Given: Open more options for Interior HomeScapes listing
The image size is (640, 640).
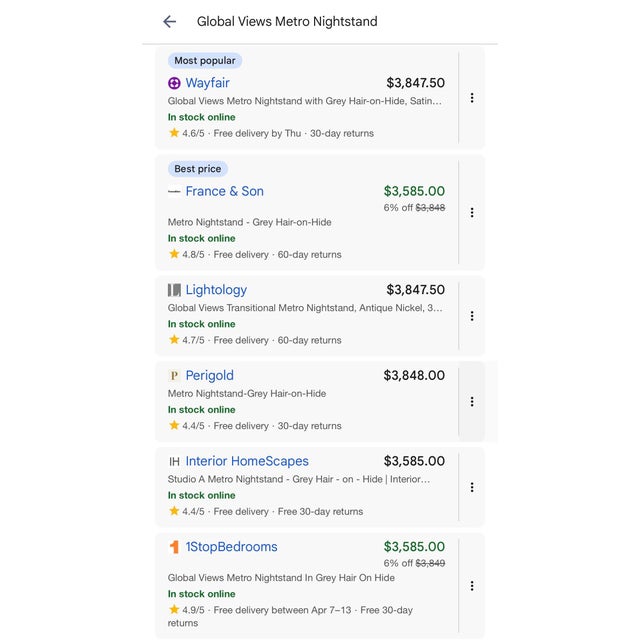Looking at the screenshot, I should (472, 487).
